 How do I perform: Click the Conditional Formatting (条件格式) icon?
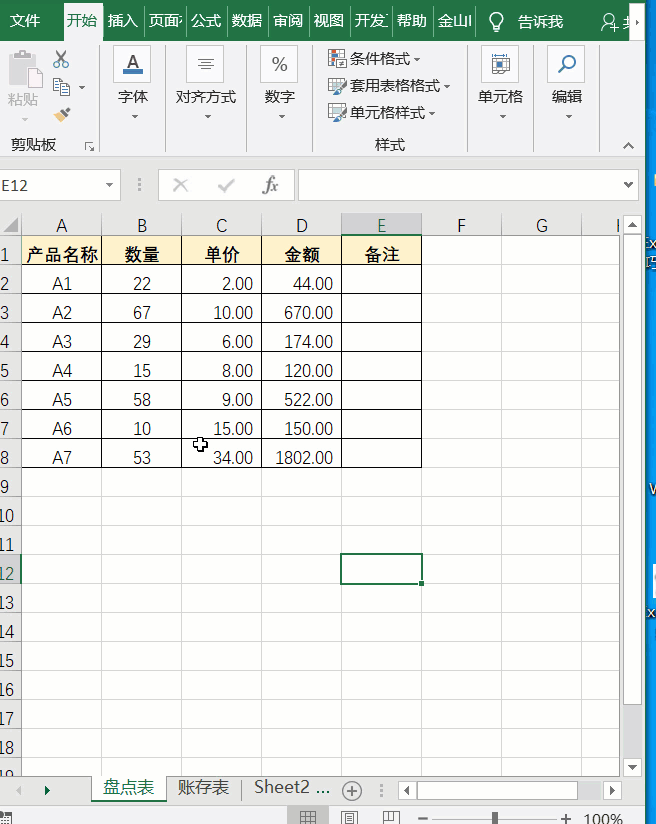[336, 58]
